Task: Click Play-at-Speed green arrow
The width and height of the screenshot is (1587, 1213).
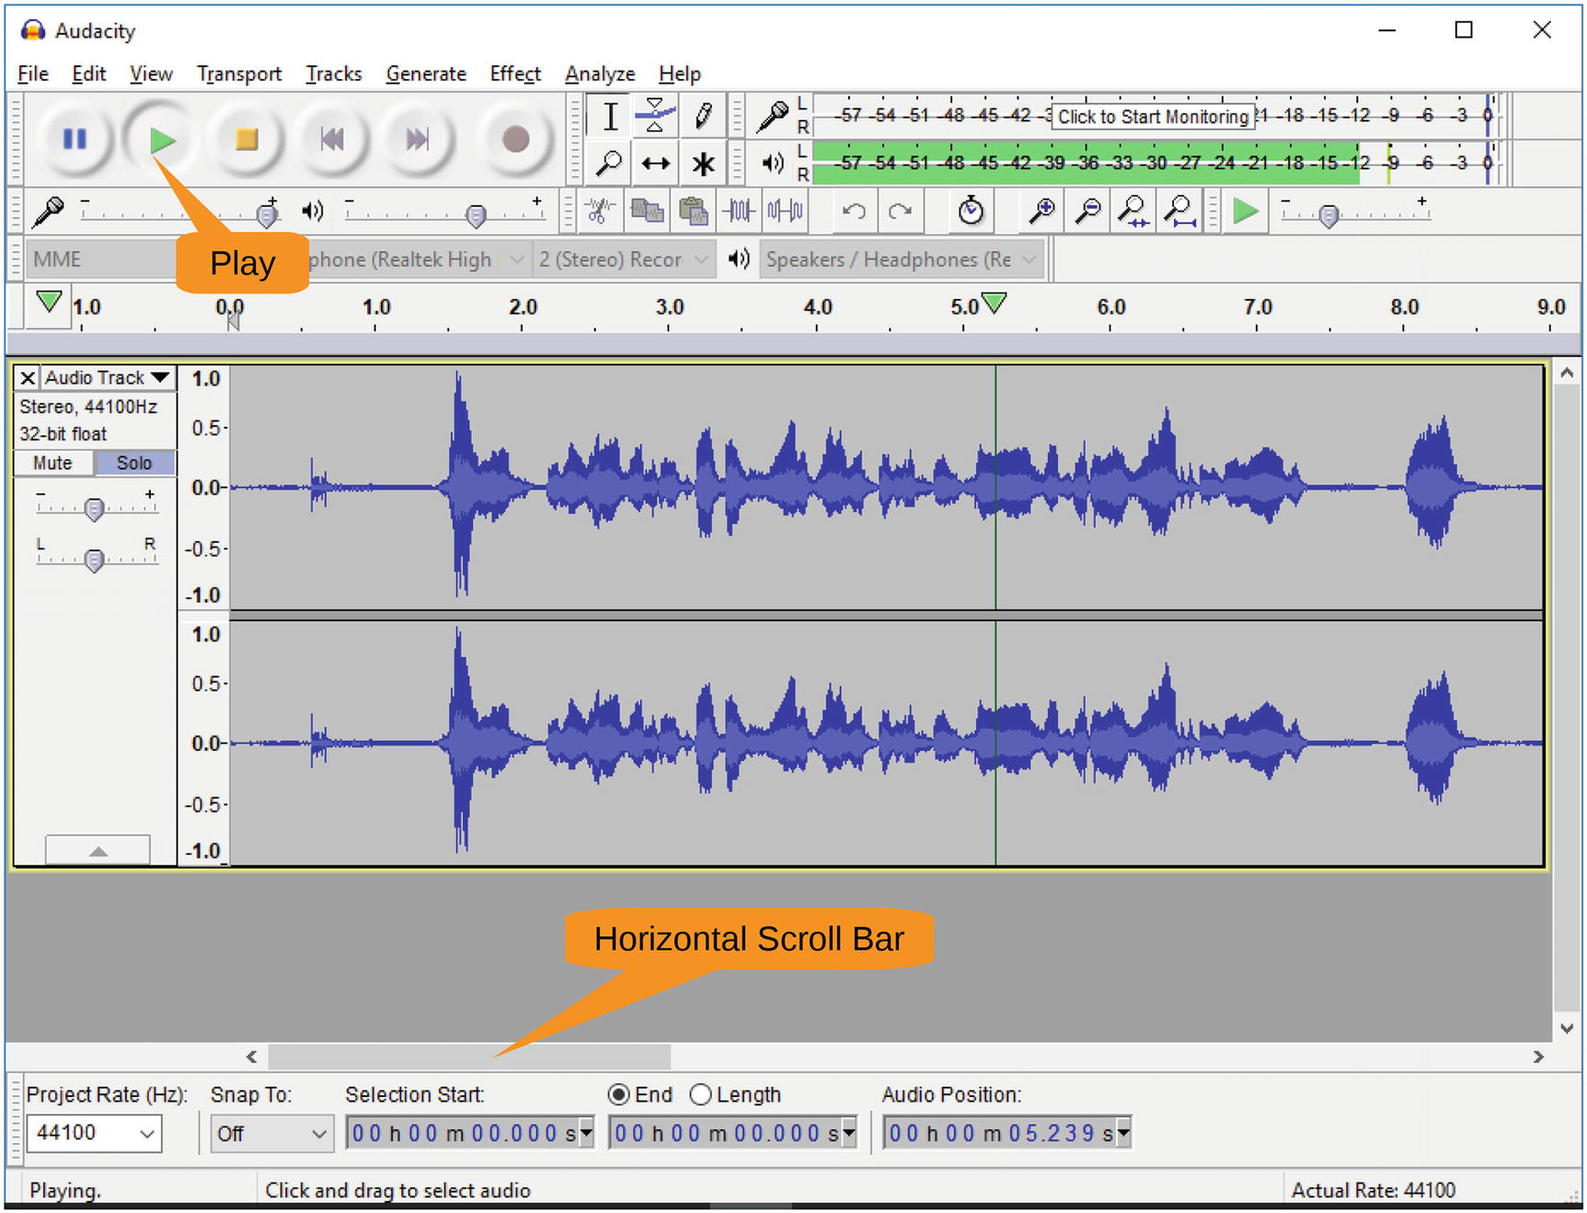Action: click(1245, 211)
